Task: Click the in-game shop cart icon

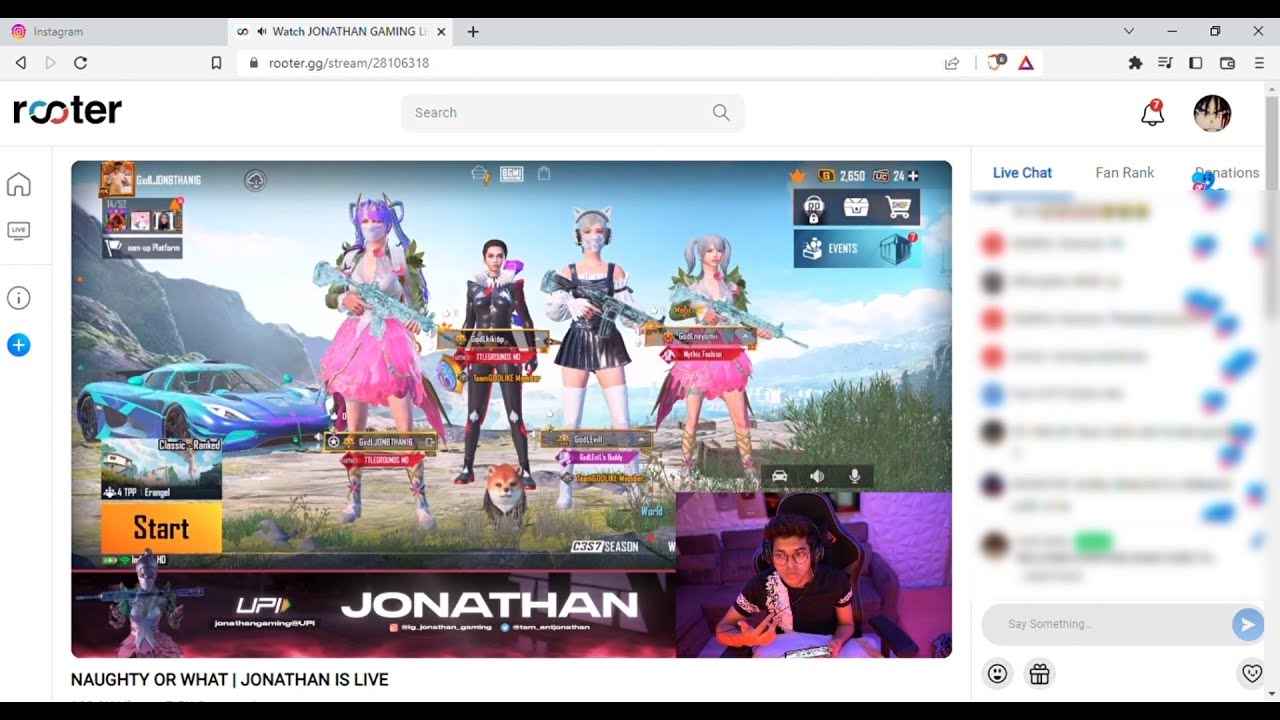Action: (x=899, y=208)
